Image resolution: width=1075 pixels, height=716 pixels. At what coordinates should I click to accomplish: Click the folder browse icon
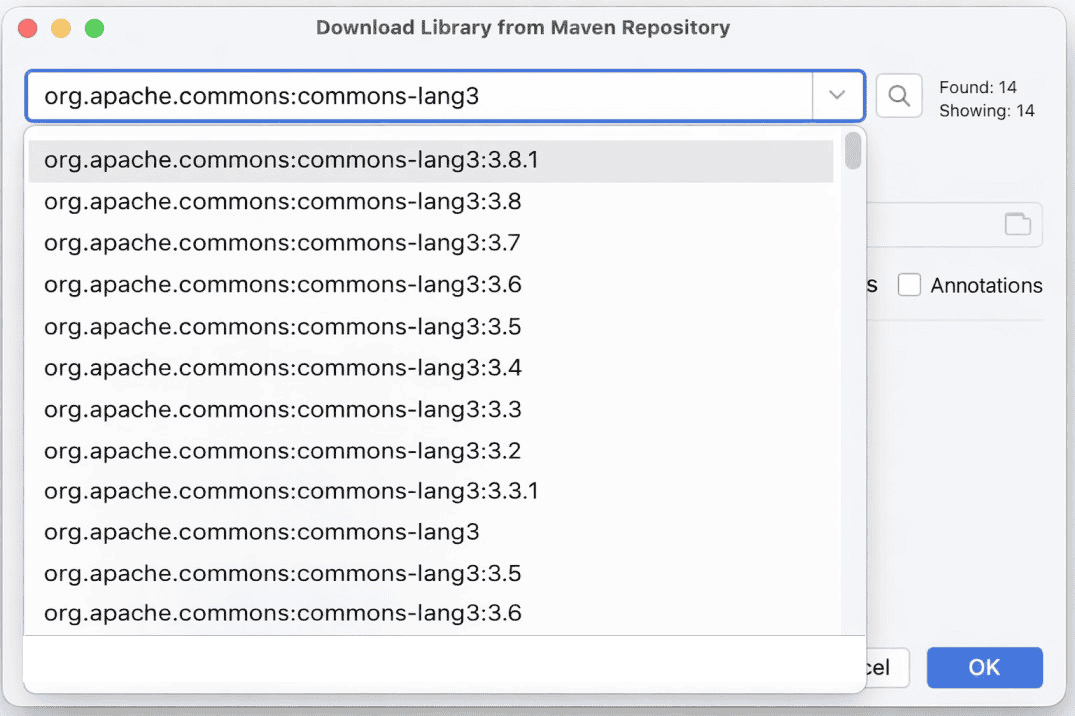point(1017,225)
